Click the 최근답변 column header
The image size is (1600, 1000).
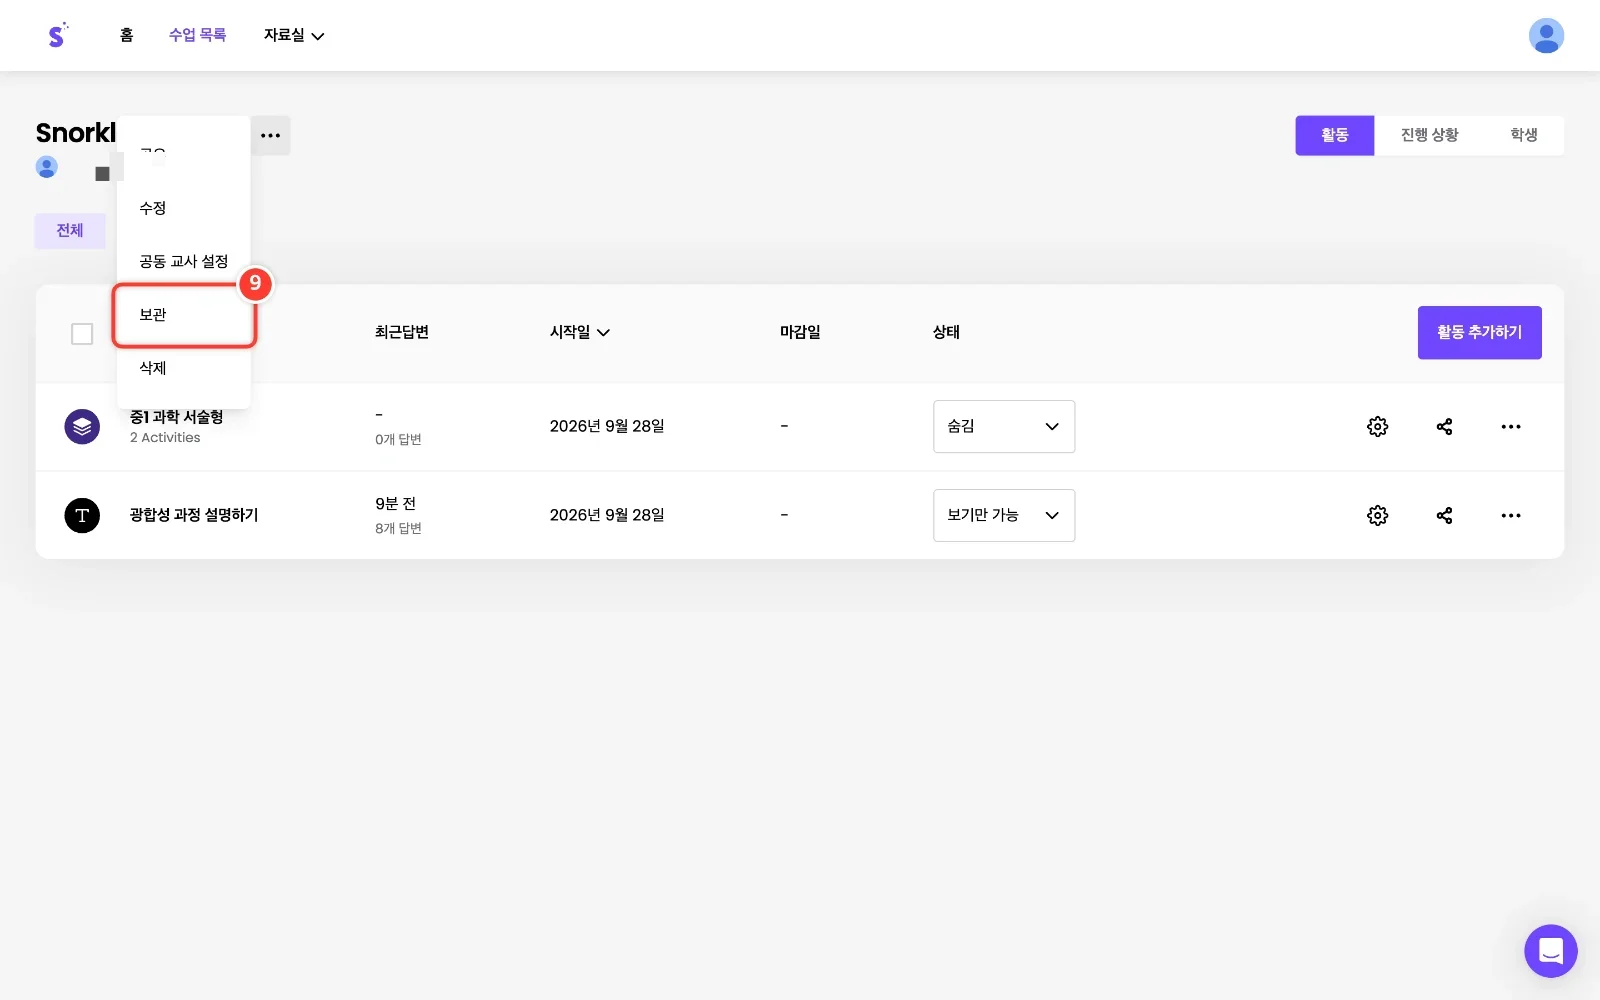click(402, 332)
